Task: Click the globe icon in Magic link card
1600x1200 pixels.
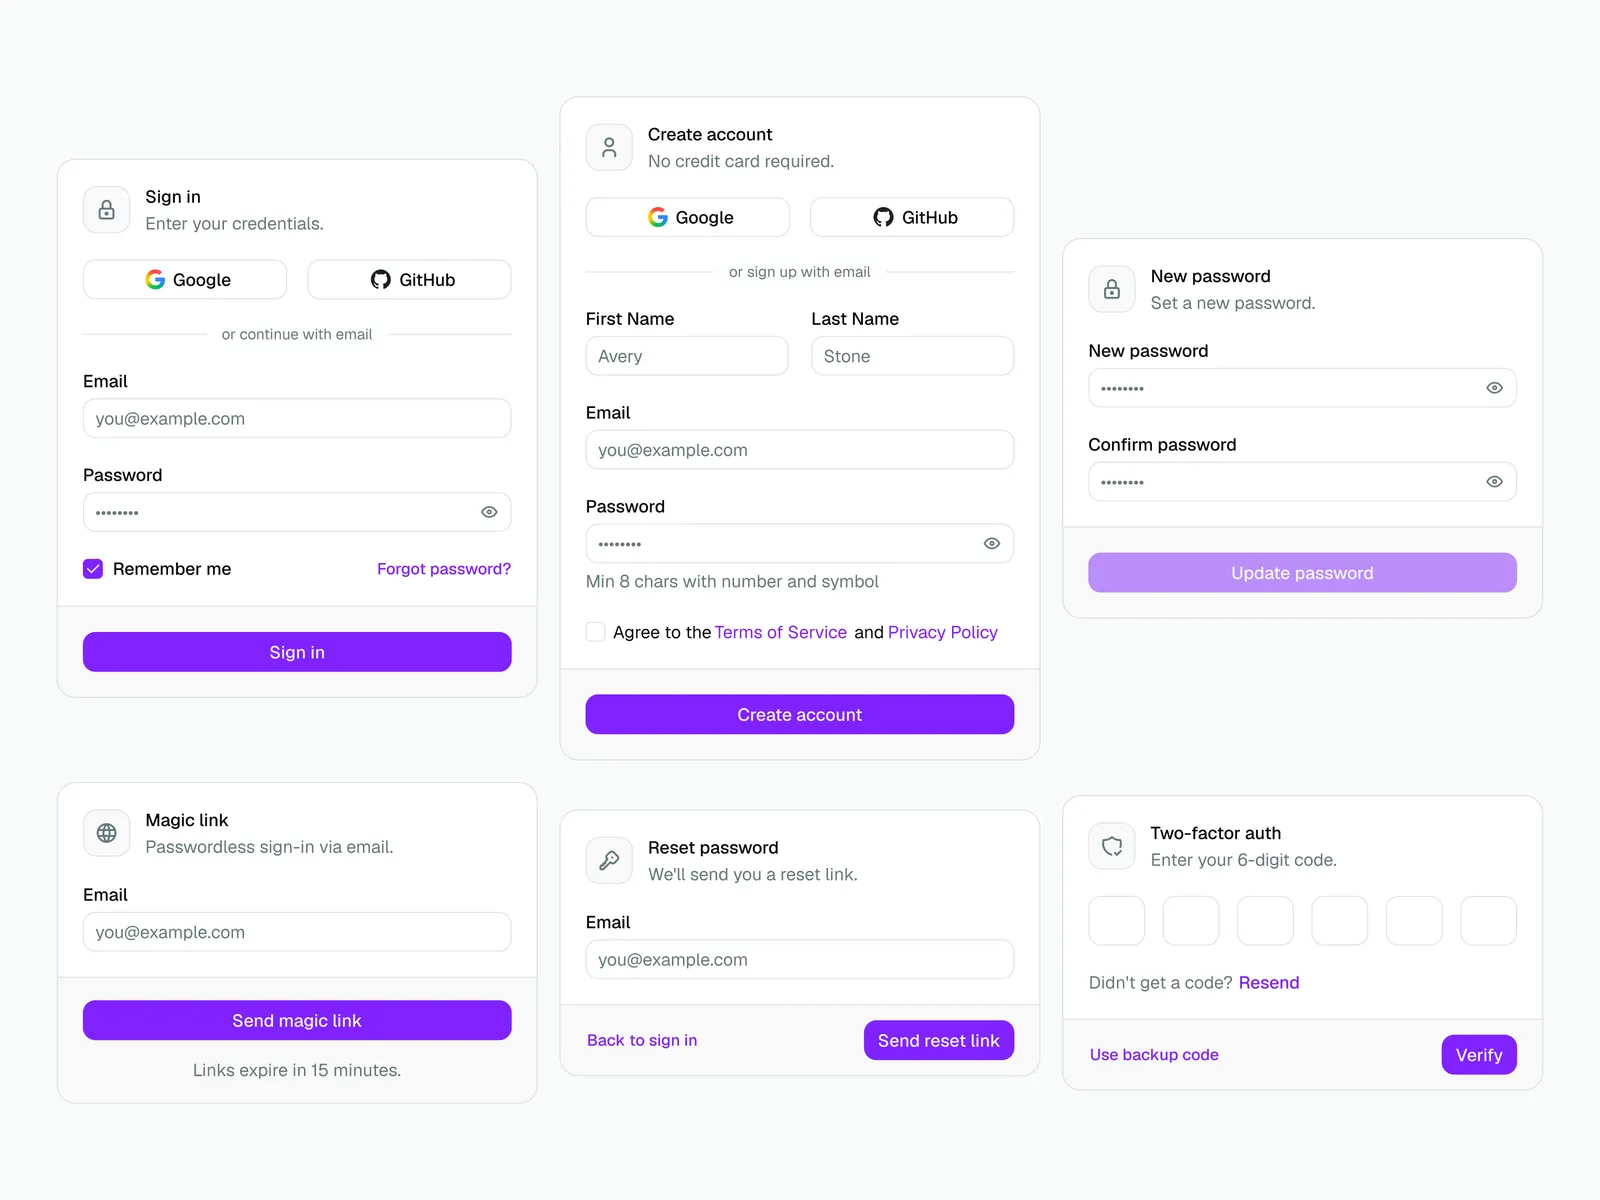Action: point(106,833)
